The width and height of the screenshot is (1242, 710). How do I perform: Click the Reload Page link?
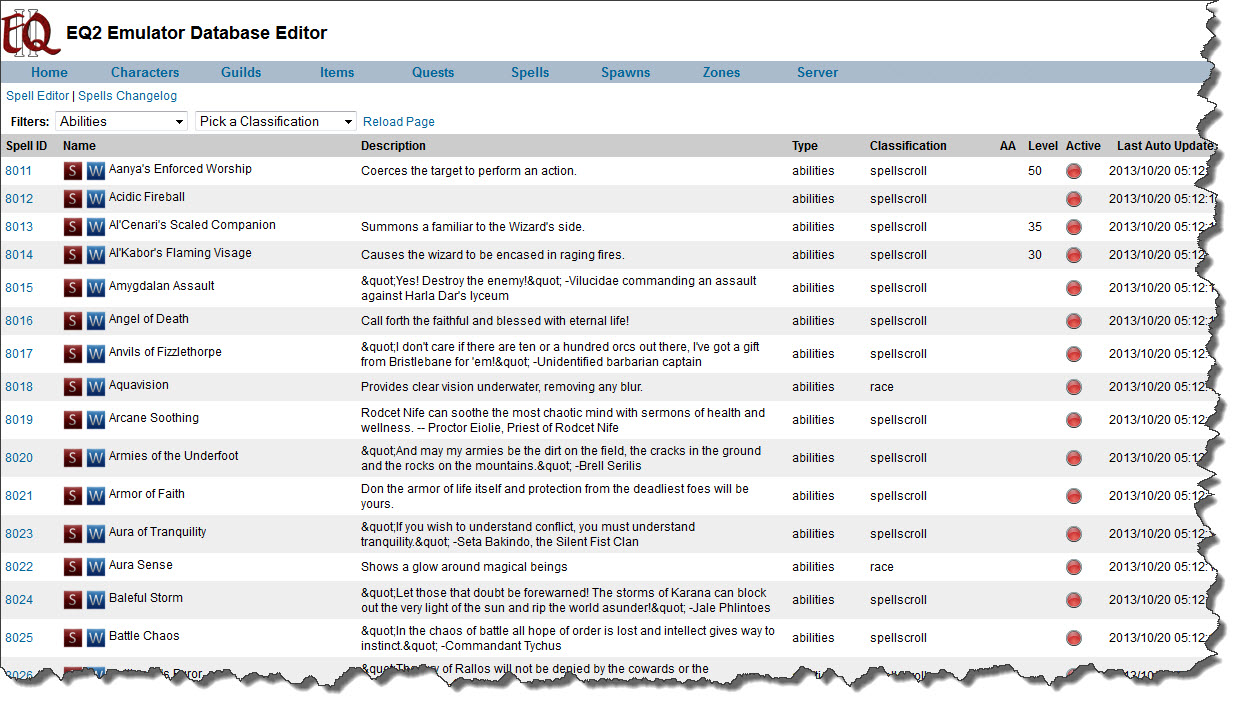(x=399, y=122)
